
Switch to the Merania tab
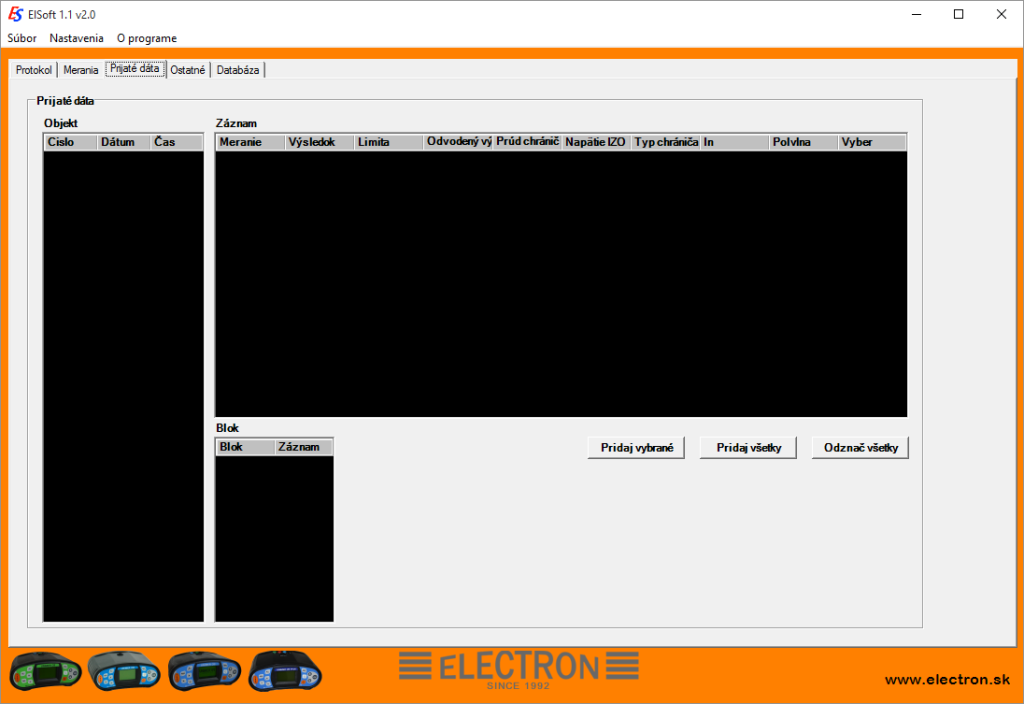tap(80, 69)
